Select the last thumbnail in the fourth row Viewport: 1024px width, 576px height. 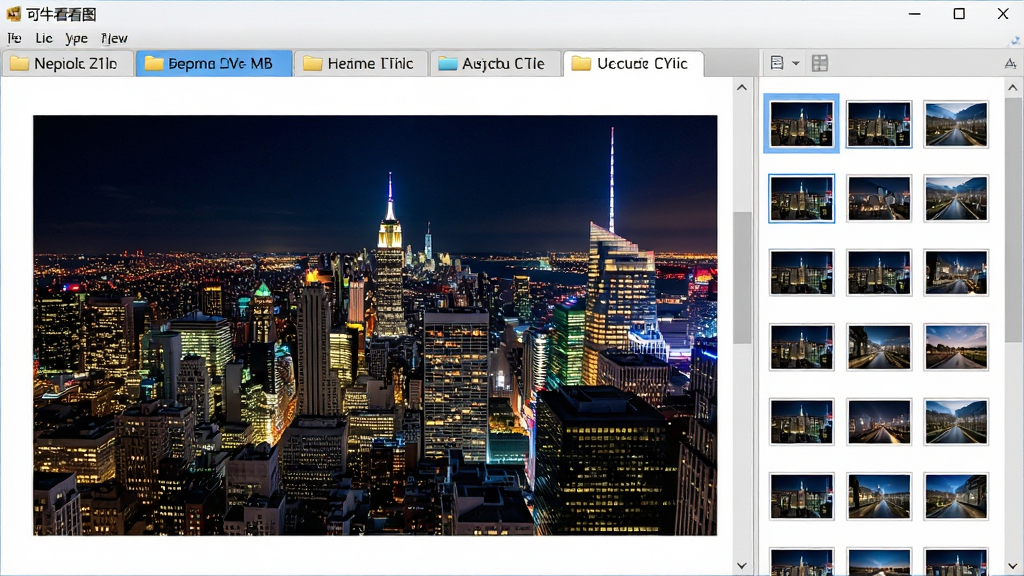[x=956, y=347]
